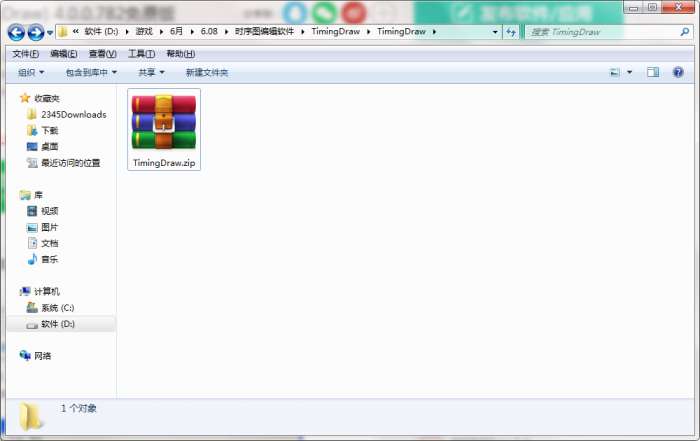Select 6月 in the address breadcrumb
This screenshot has width=700, height=441.
pyautogui.click(x=176, y=32)
